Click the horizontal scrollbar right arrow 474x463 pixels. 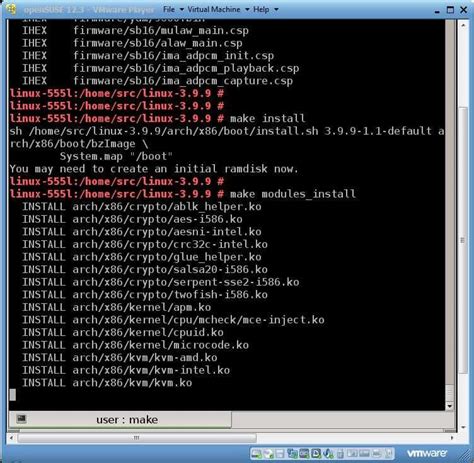point(452,438)
